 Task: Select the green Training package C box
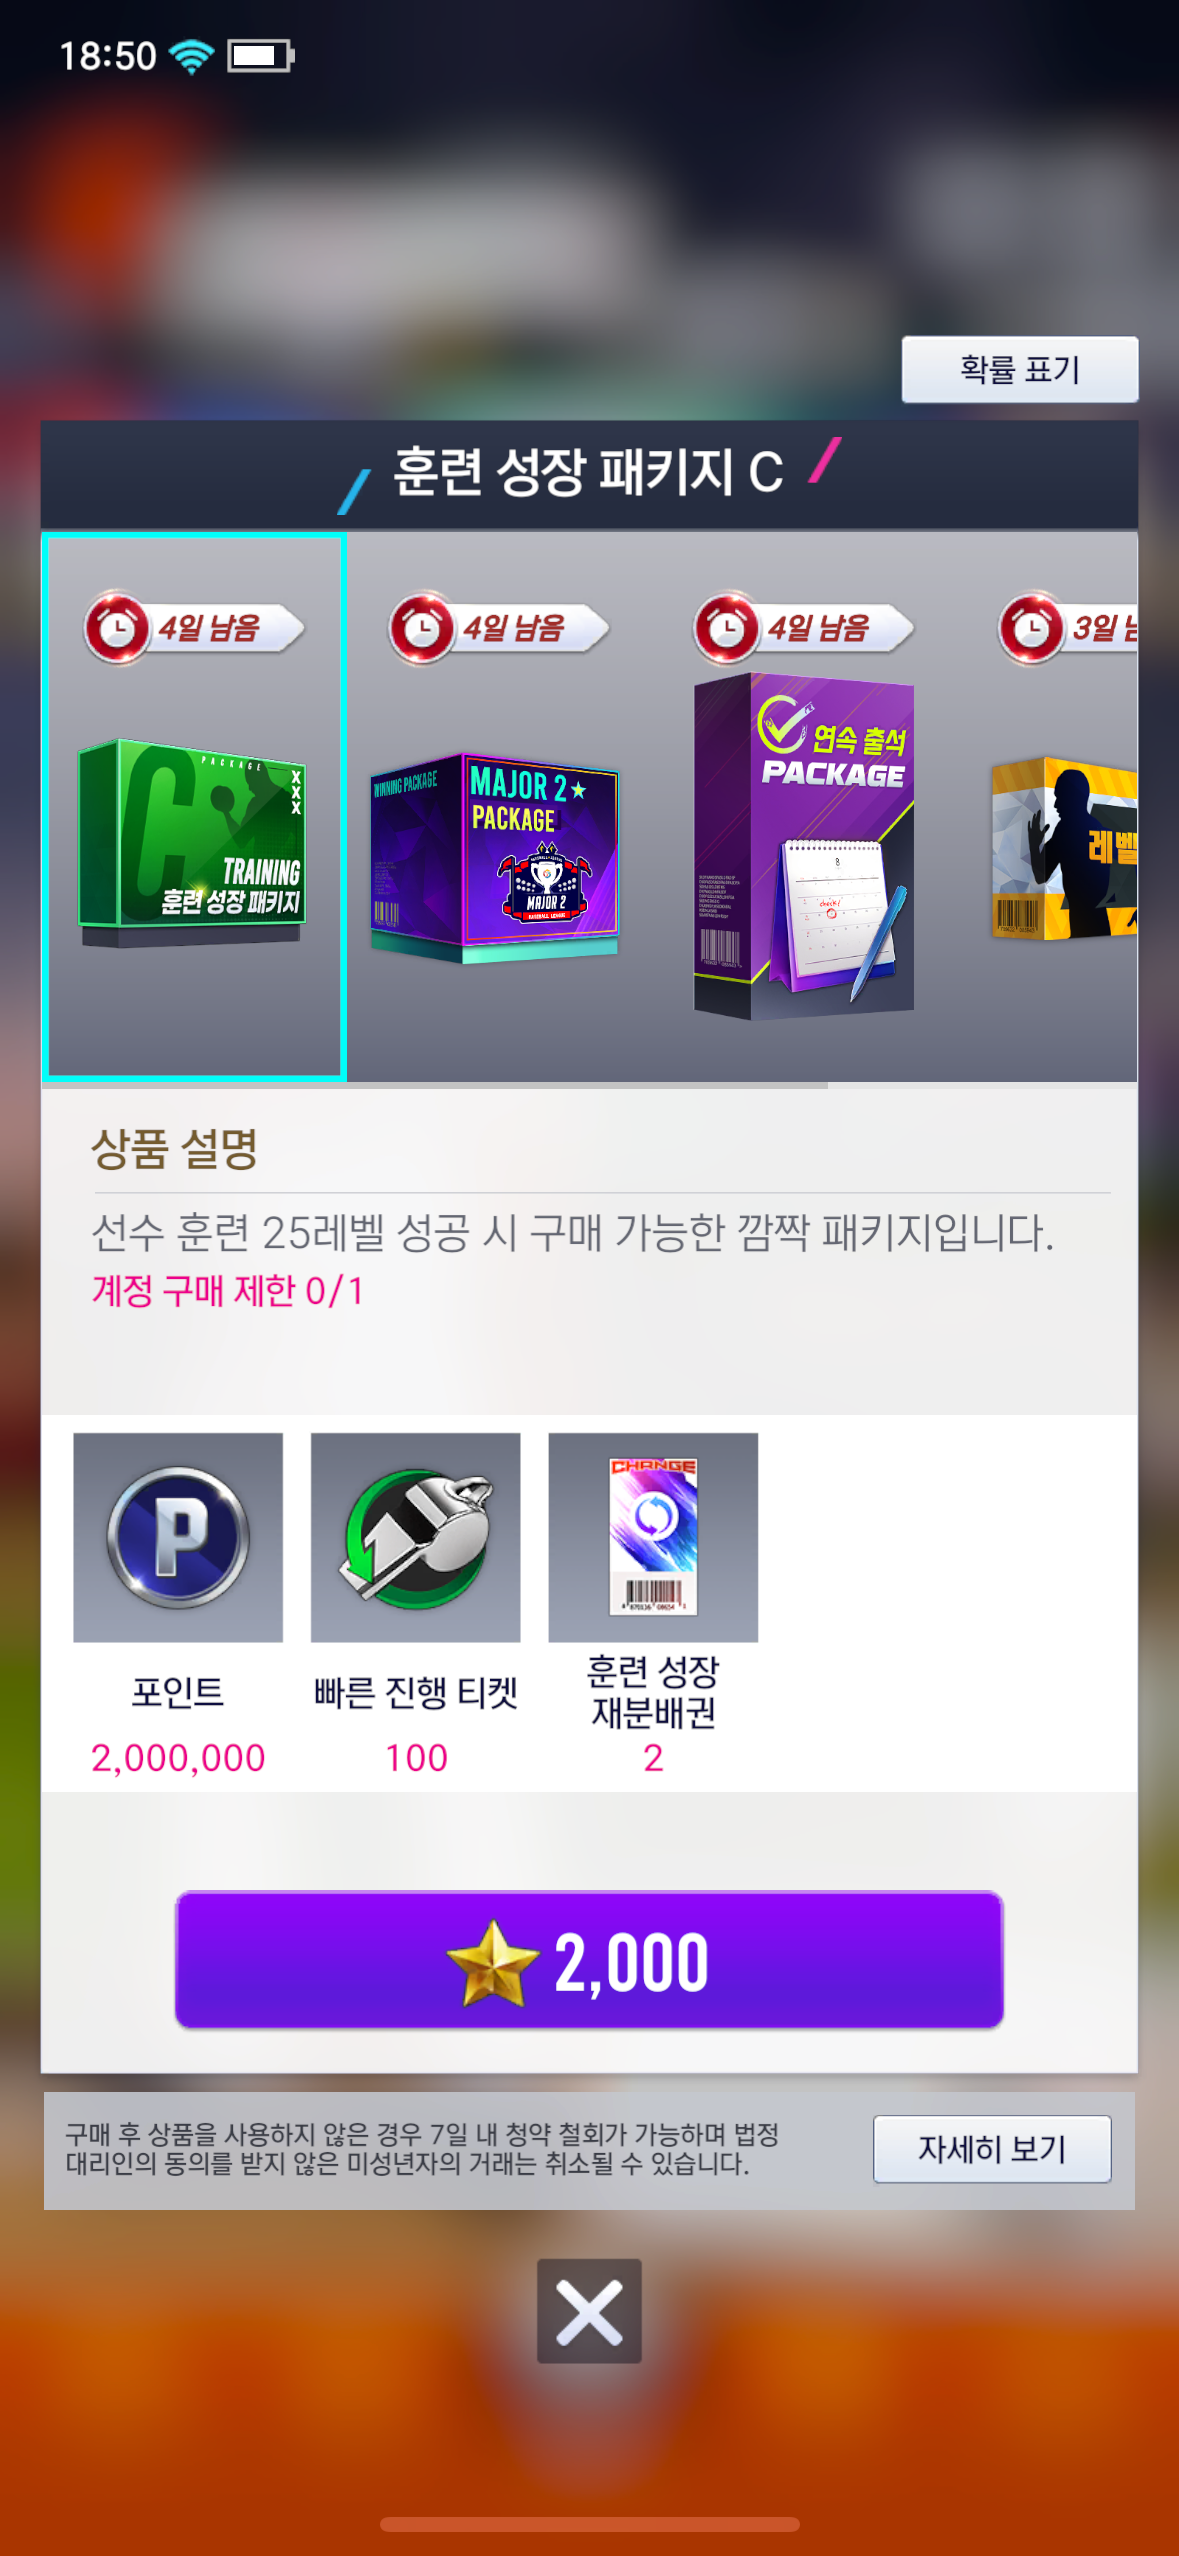pos(193,843)
